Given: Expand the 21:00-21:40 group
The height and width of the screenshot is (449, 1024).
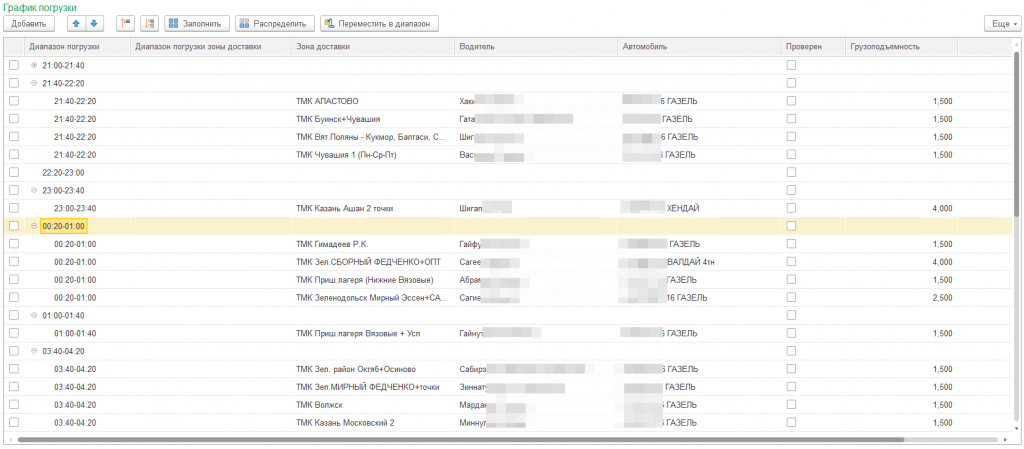Looking at the screenshot, I should pos(34,65).
